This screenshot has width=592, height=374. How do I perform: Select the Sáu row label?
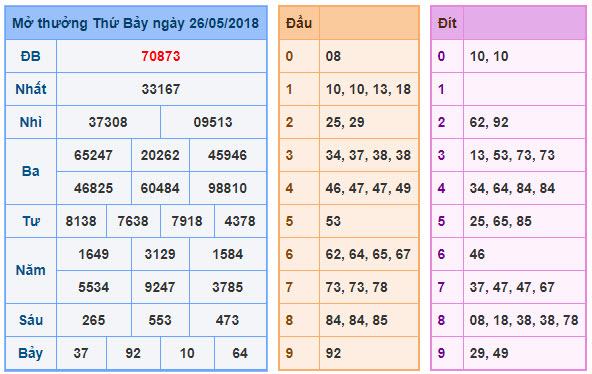[31, 320]
